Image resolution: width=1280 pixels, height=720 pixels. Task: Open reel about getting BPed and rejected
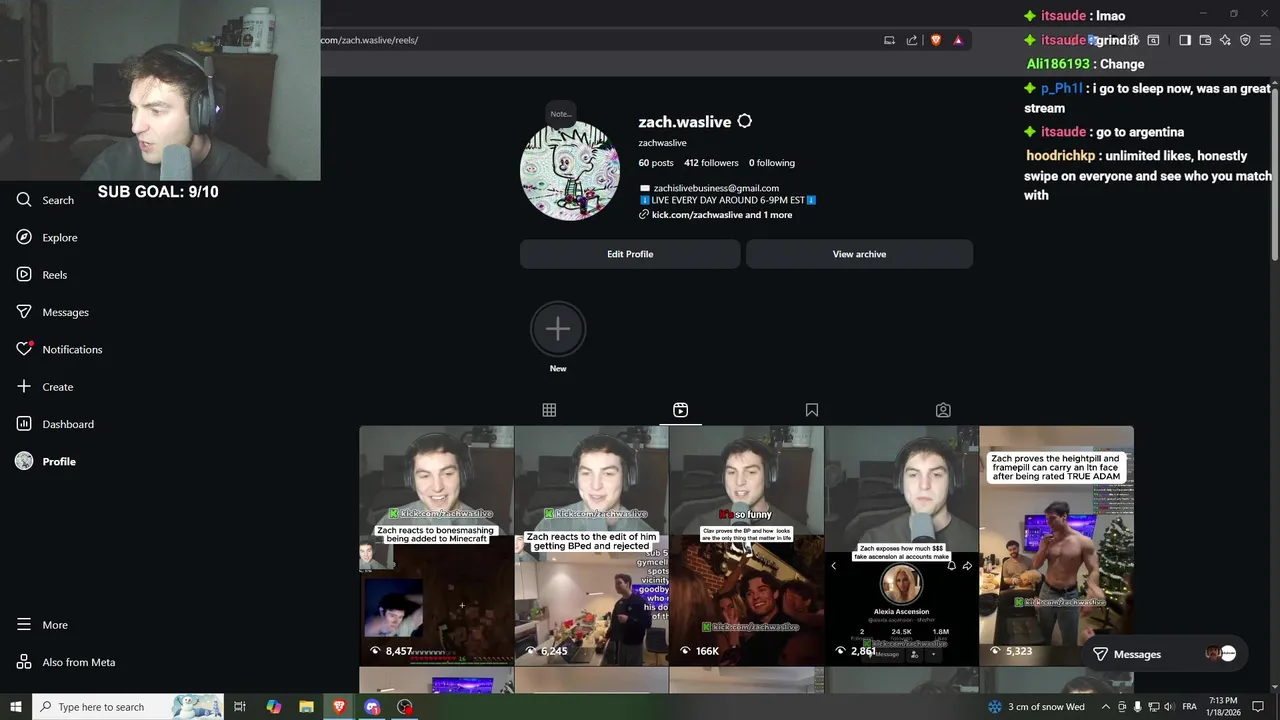click(x=591, y=546)
